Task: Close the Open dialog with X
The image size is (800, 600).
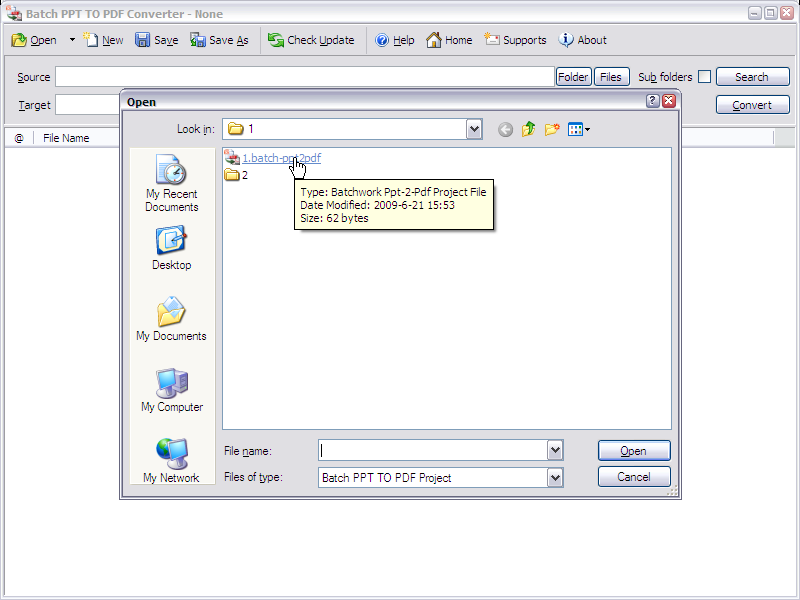Action: click(669, 101)
